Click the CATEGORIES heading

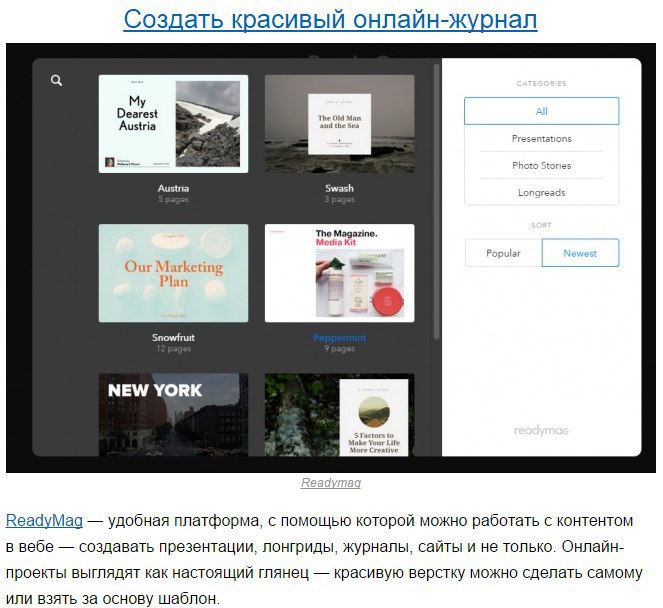tap(542, 84)
